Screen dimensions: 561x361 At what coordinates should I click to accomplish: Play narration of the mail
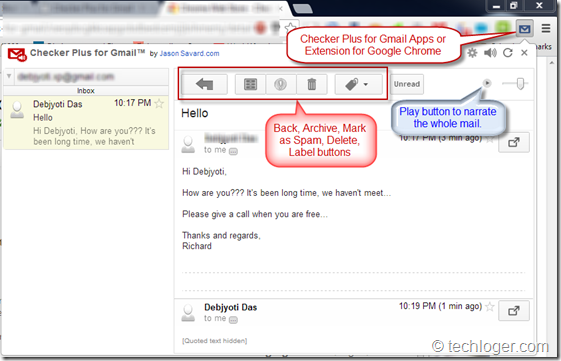pos(487,83)
